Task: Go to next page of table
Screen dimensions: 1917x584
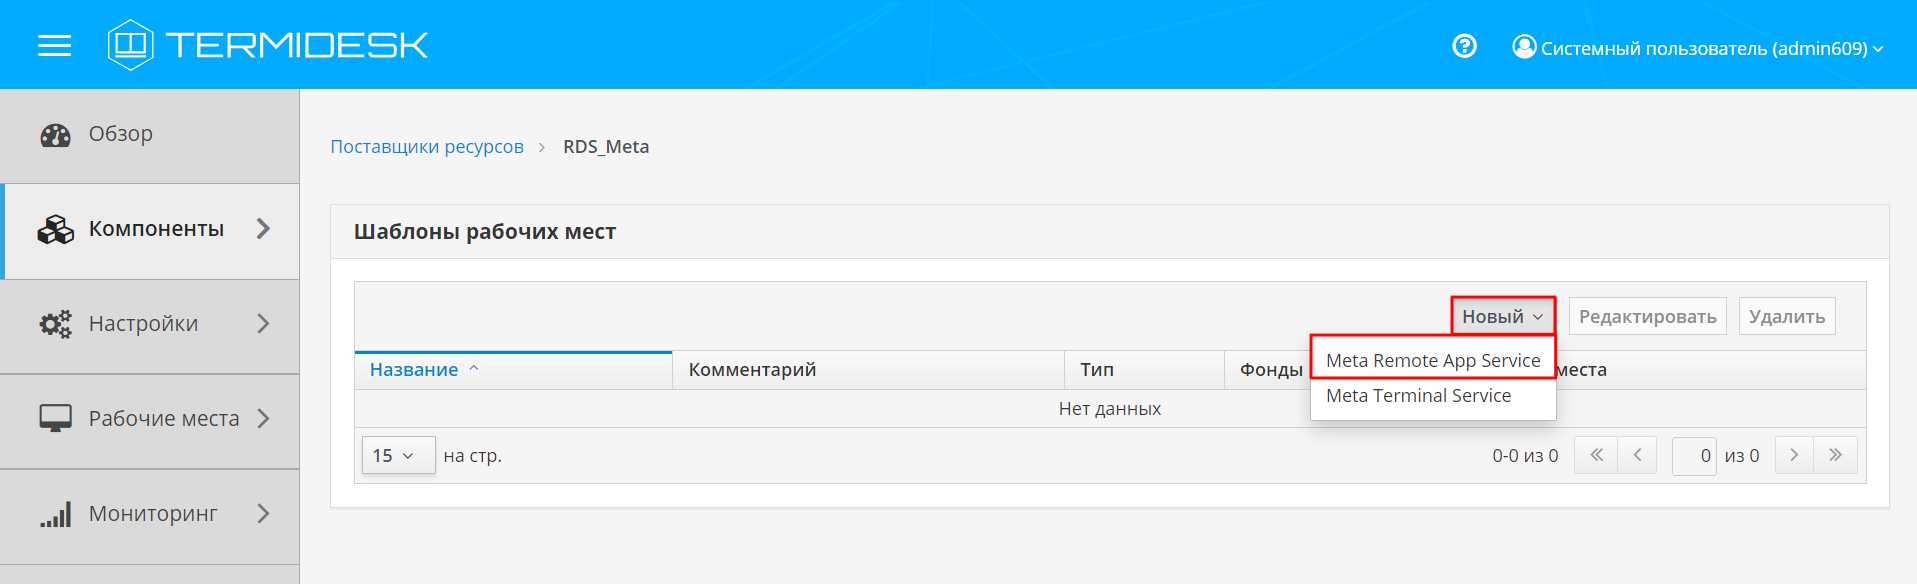Action: pos(1794,455)
